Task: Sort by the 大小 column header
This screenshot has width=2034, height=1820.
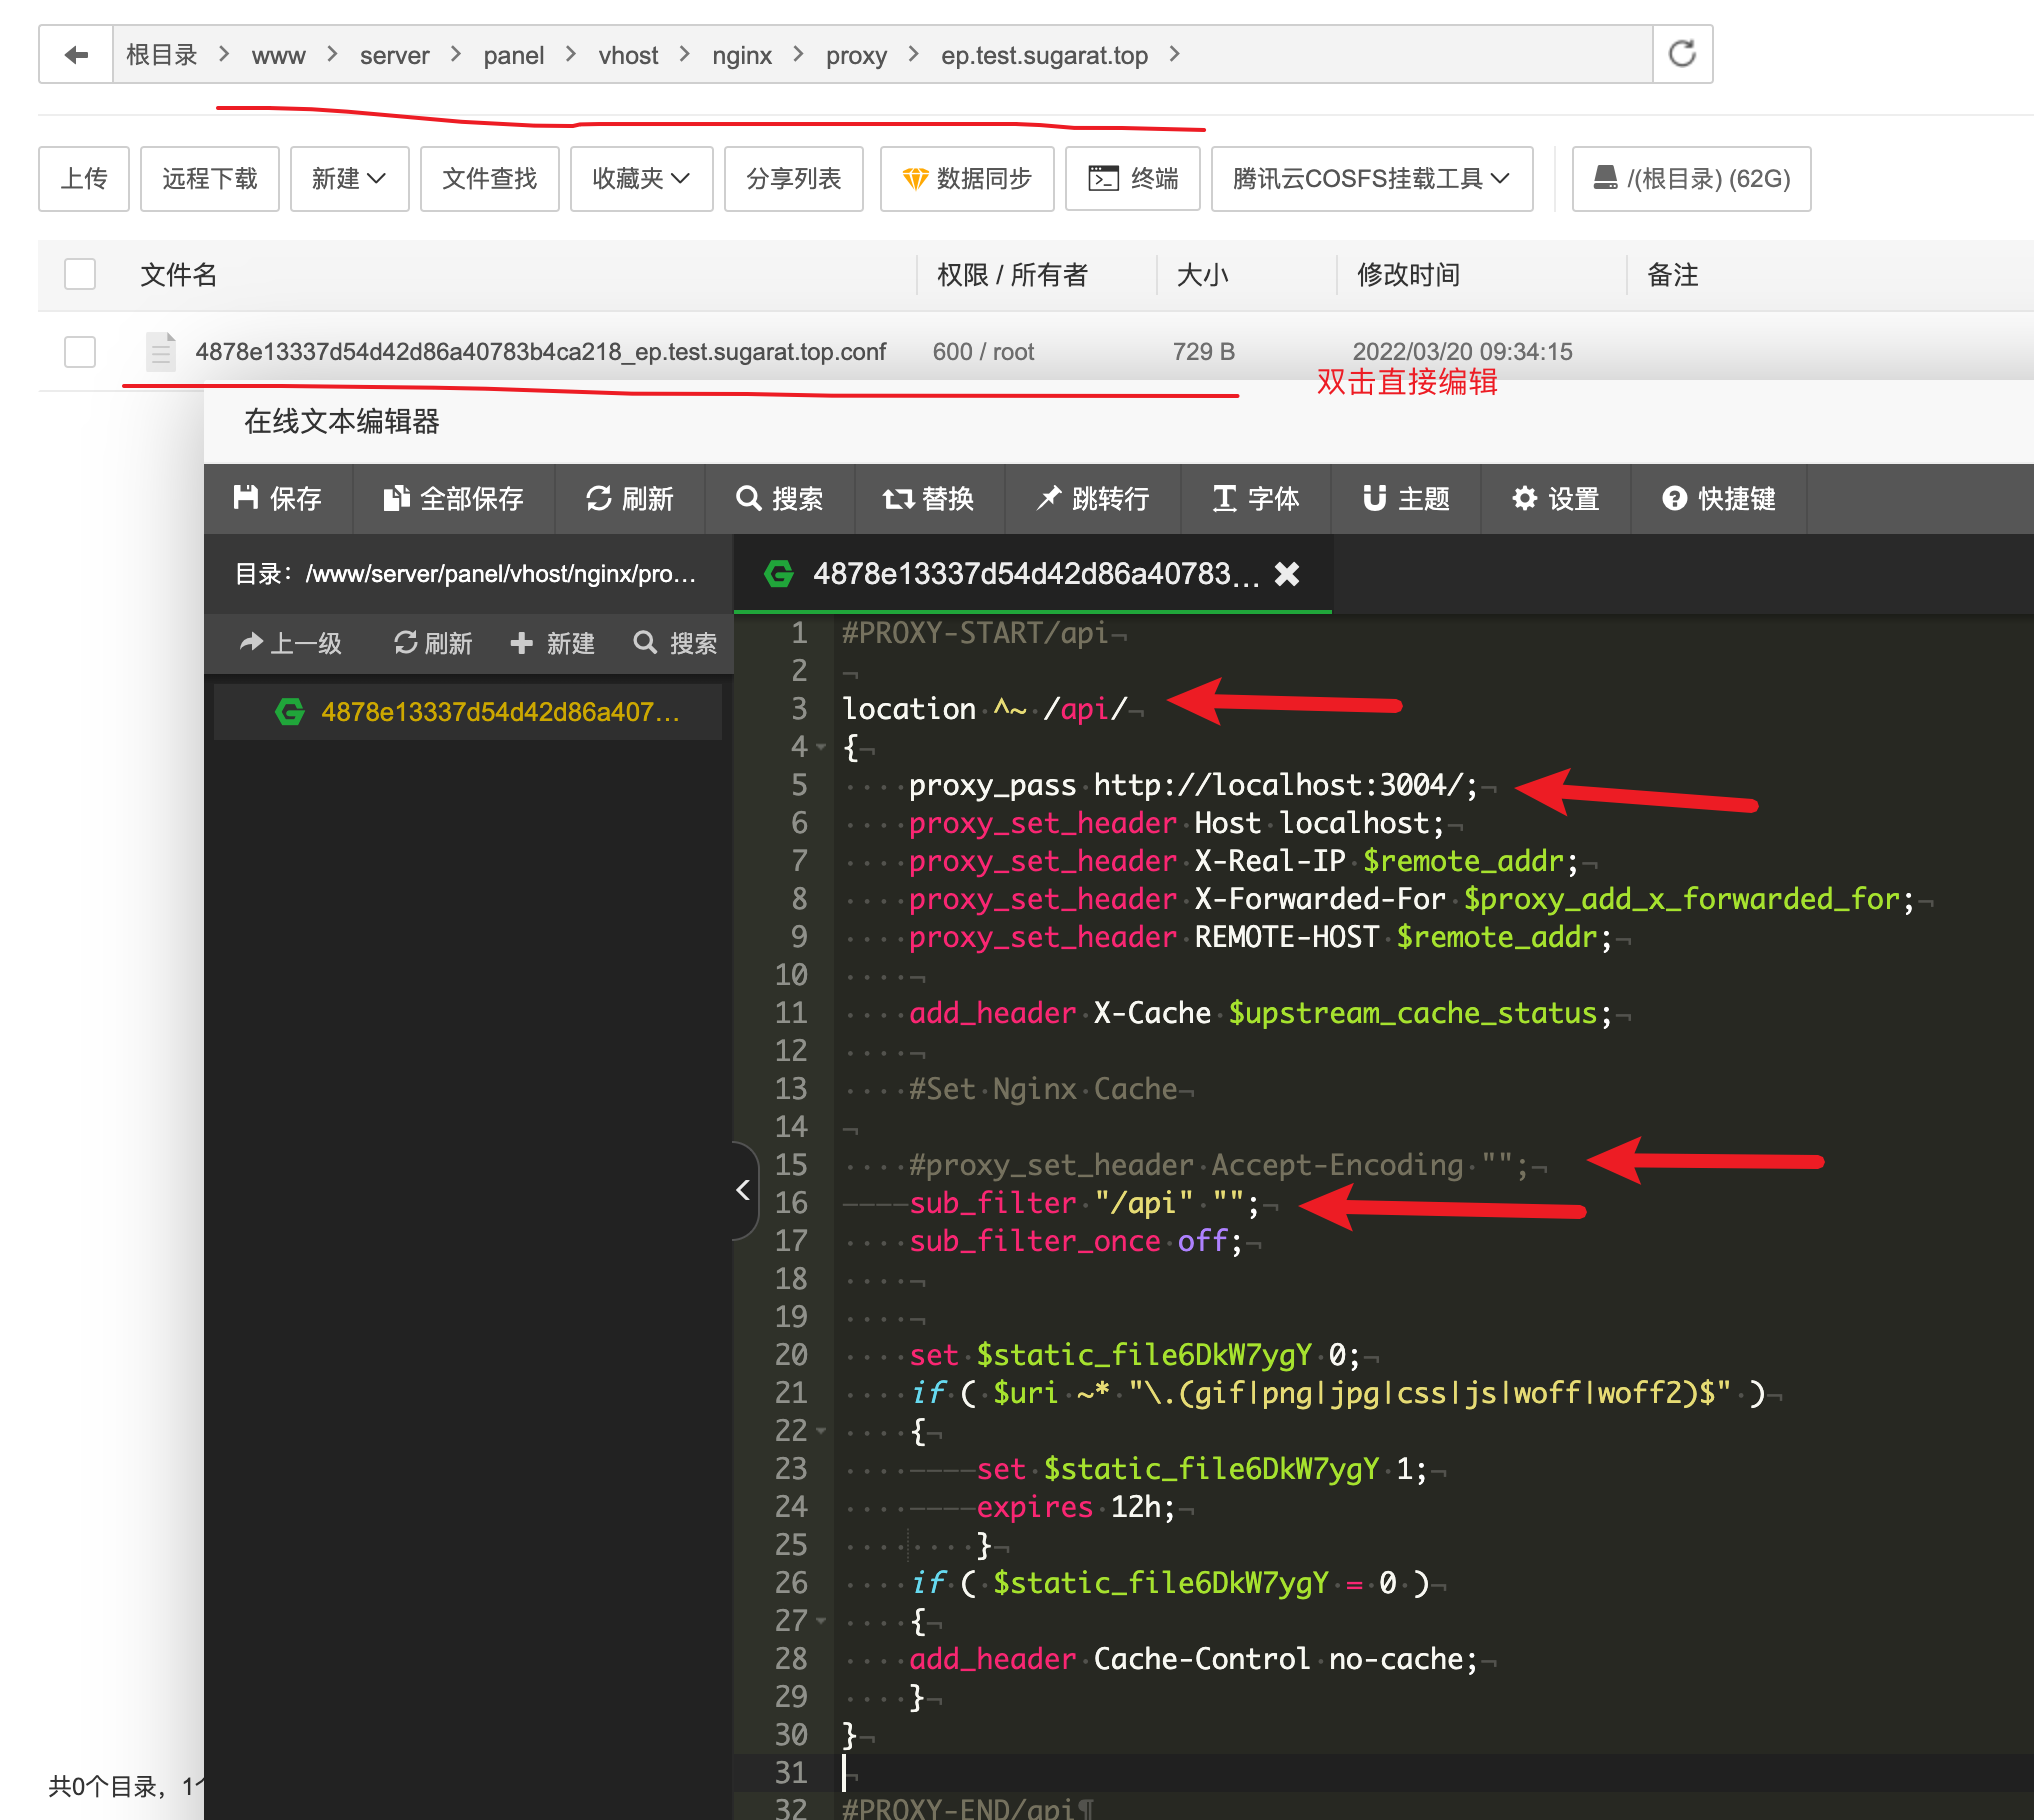Action: pyautogui.click(x=1202, y=274)
